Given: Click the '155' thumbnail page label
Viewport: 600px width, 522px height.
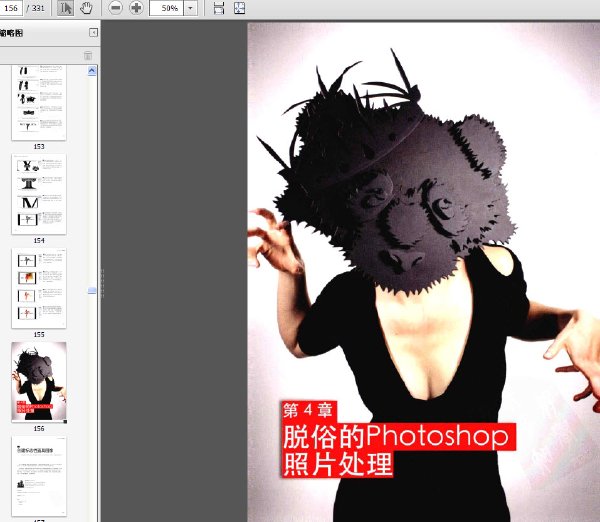Looking at the screenshot, I should click(x=39, y=334).
